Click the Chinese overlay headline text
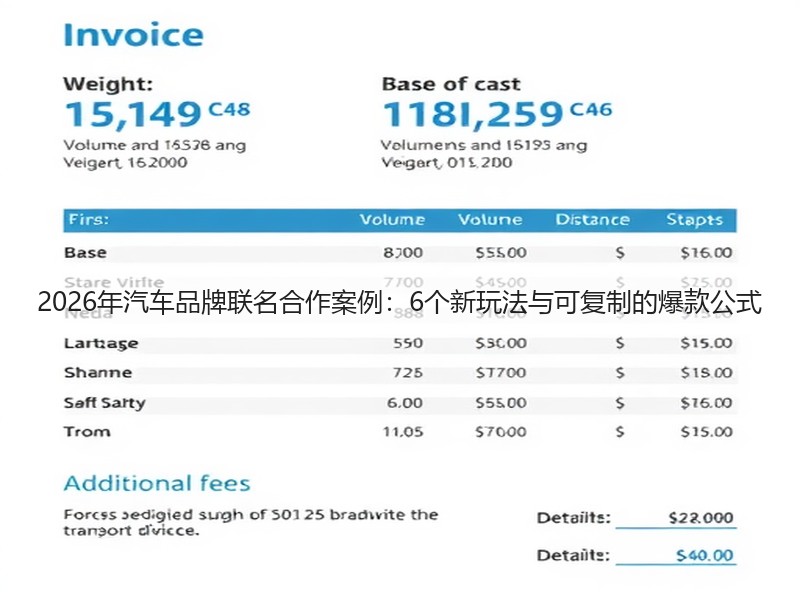Screen dimensions: 800x600 [x=399, y=302]
